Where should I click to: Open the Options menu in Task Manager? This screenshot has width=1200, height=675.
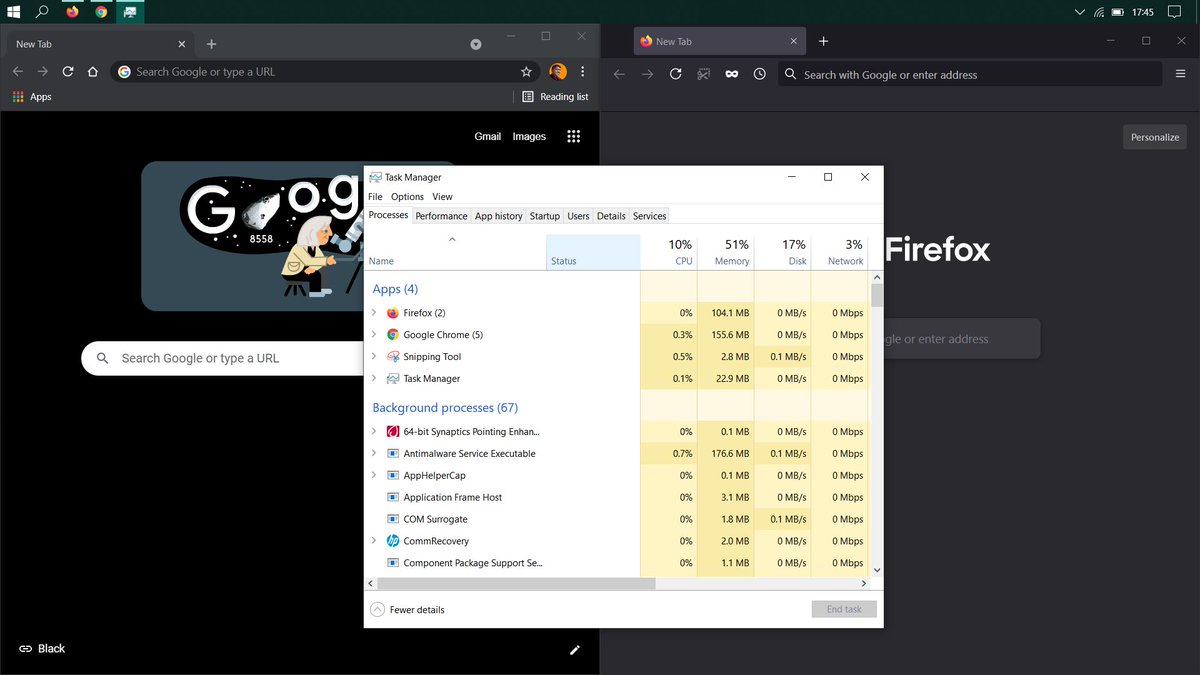[407, 197]
